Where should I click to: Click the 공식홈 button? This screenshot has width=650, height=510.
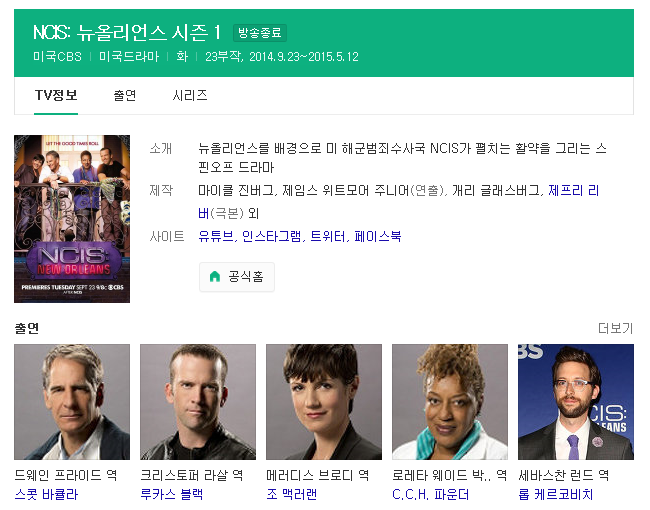pyautogui.click(x=237, y=277)
